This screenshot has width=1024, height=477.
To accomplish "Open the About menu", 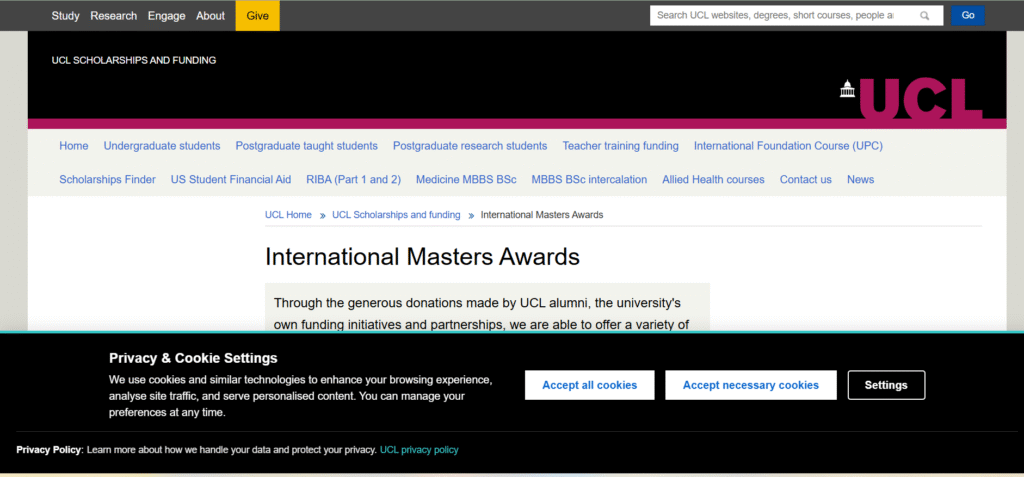I will click(210, 16).
